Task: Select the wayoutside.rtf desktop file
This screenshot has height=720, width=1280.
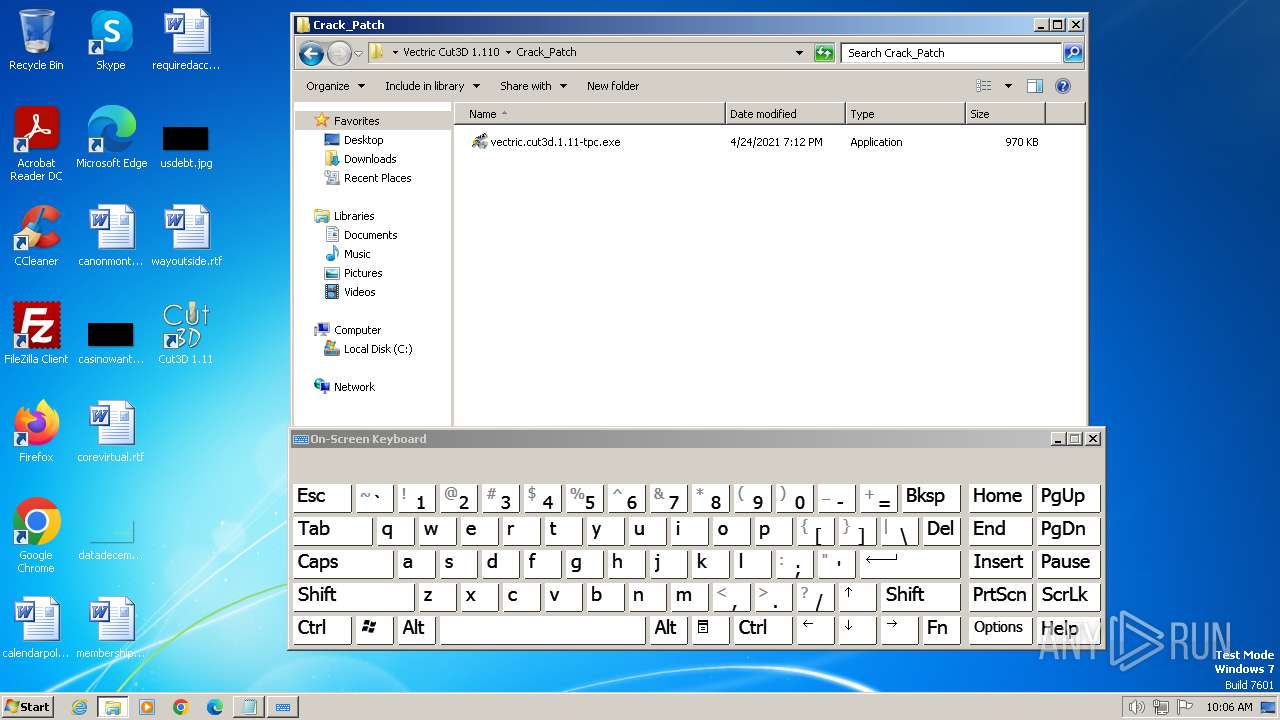Action: point(186,236)
